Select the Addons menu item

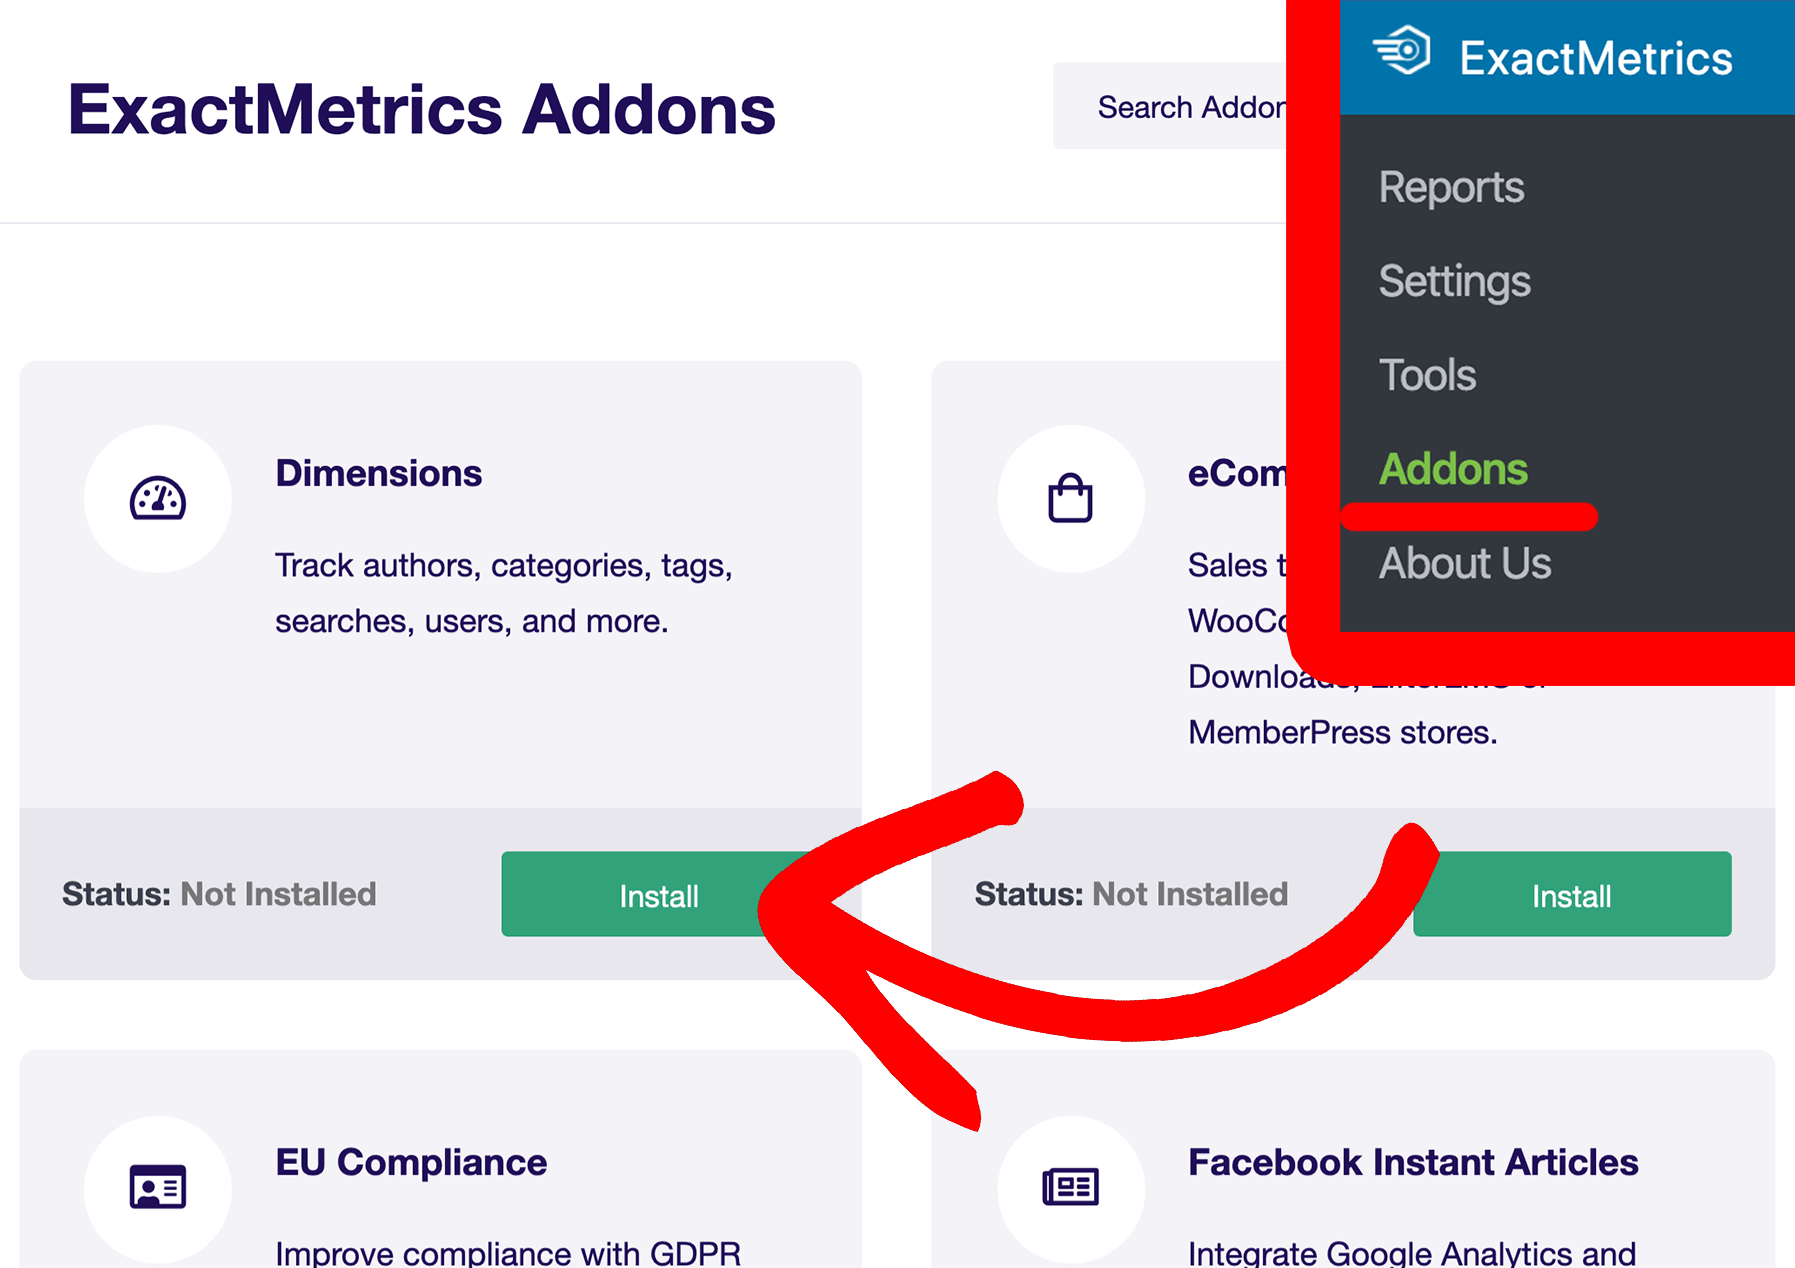pos(1453,469)
